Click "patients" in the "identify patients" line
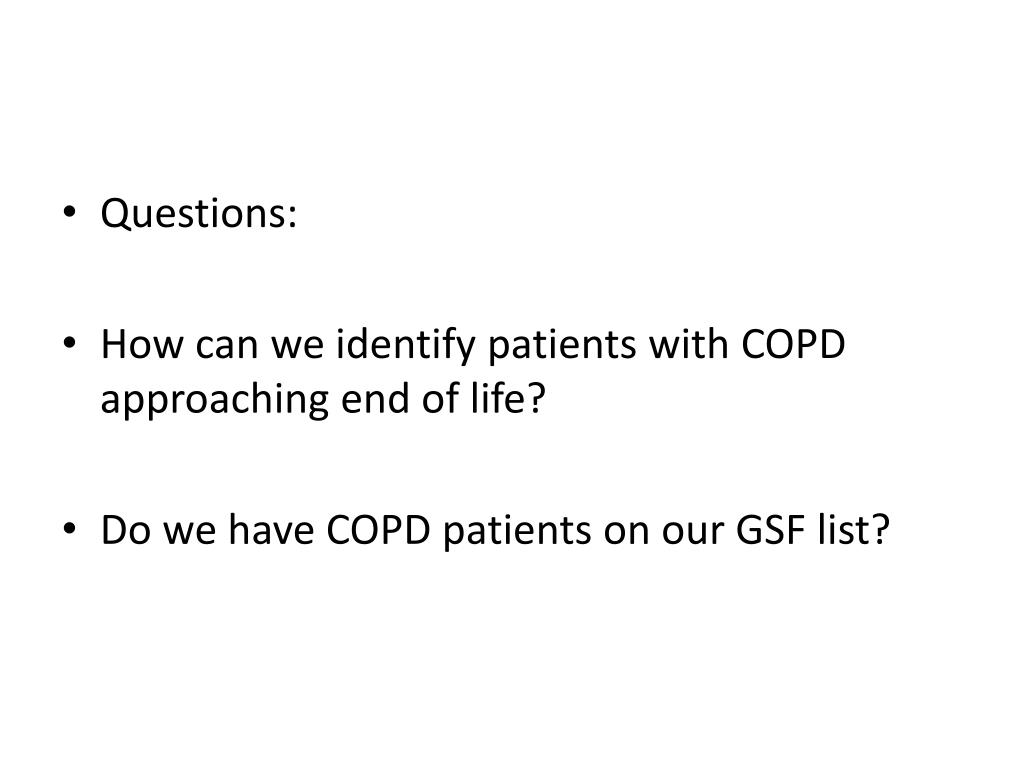 [x=562, y=346]
